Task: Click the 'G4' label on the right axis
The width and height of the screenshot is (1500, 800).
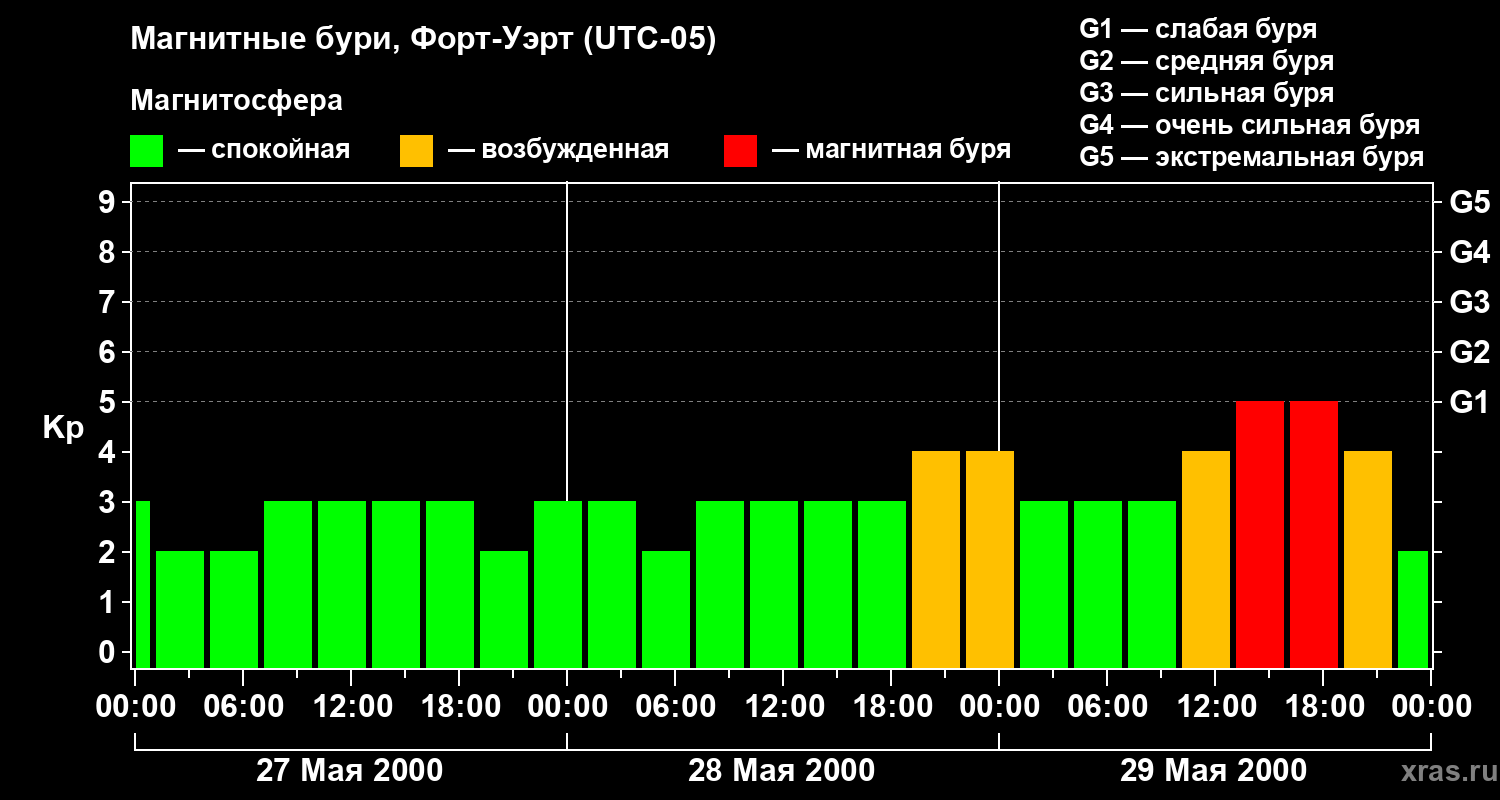Action: coord(1469,252)
